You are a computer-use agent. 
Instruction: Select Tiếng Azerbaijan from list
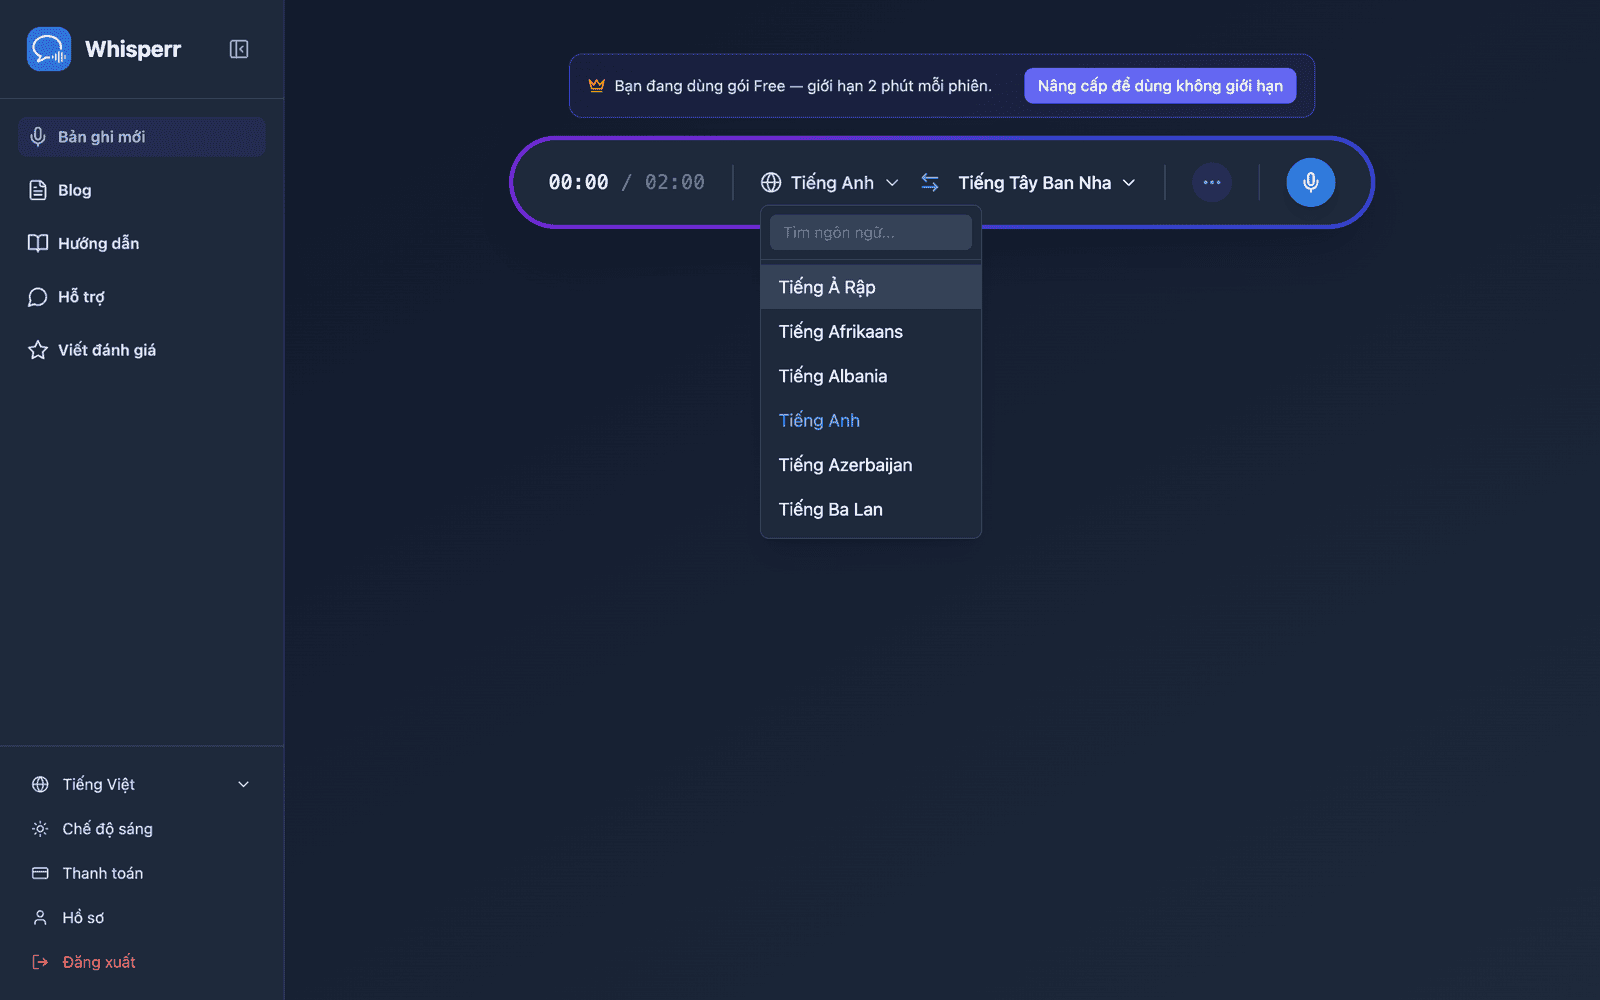(x=871, y=465)
